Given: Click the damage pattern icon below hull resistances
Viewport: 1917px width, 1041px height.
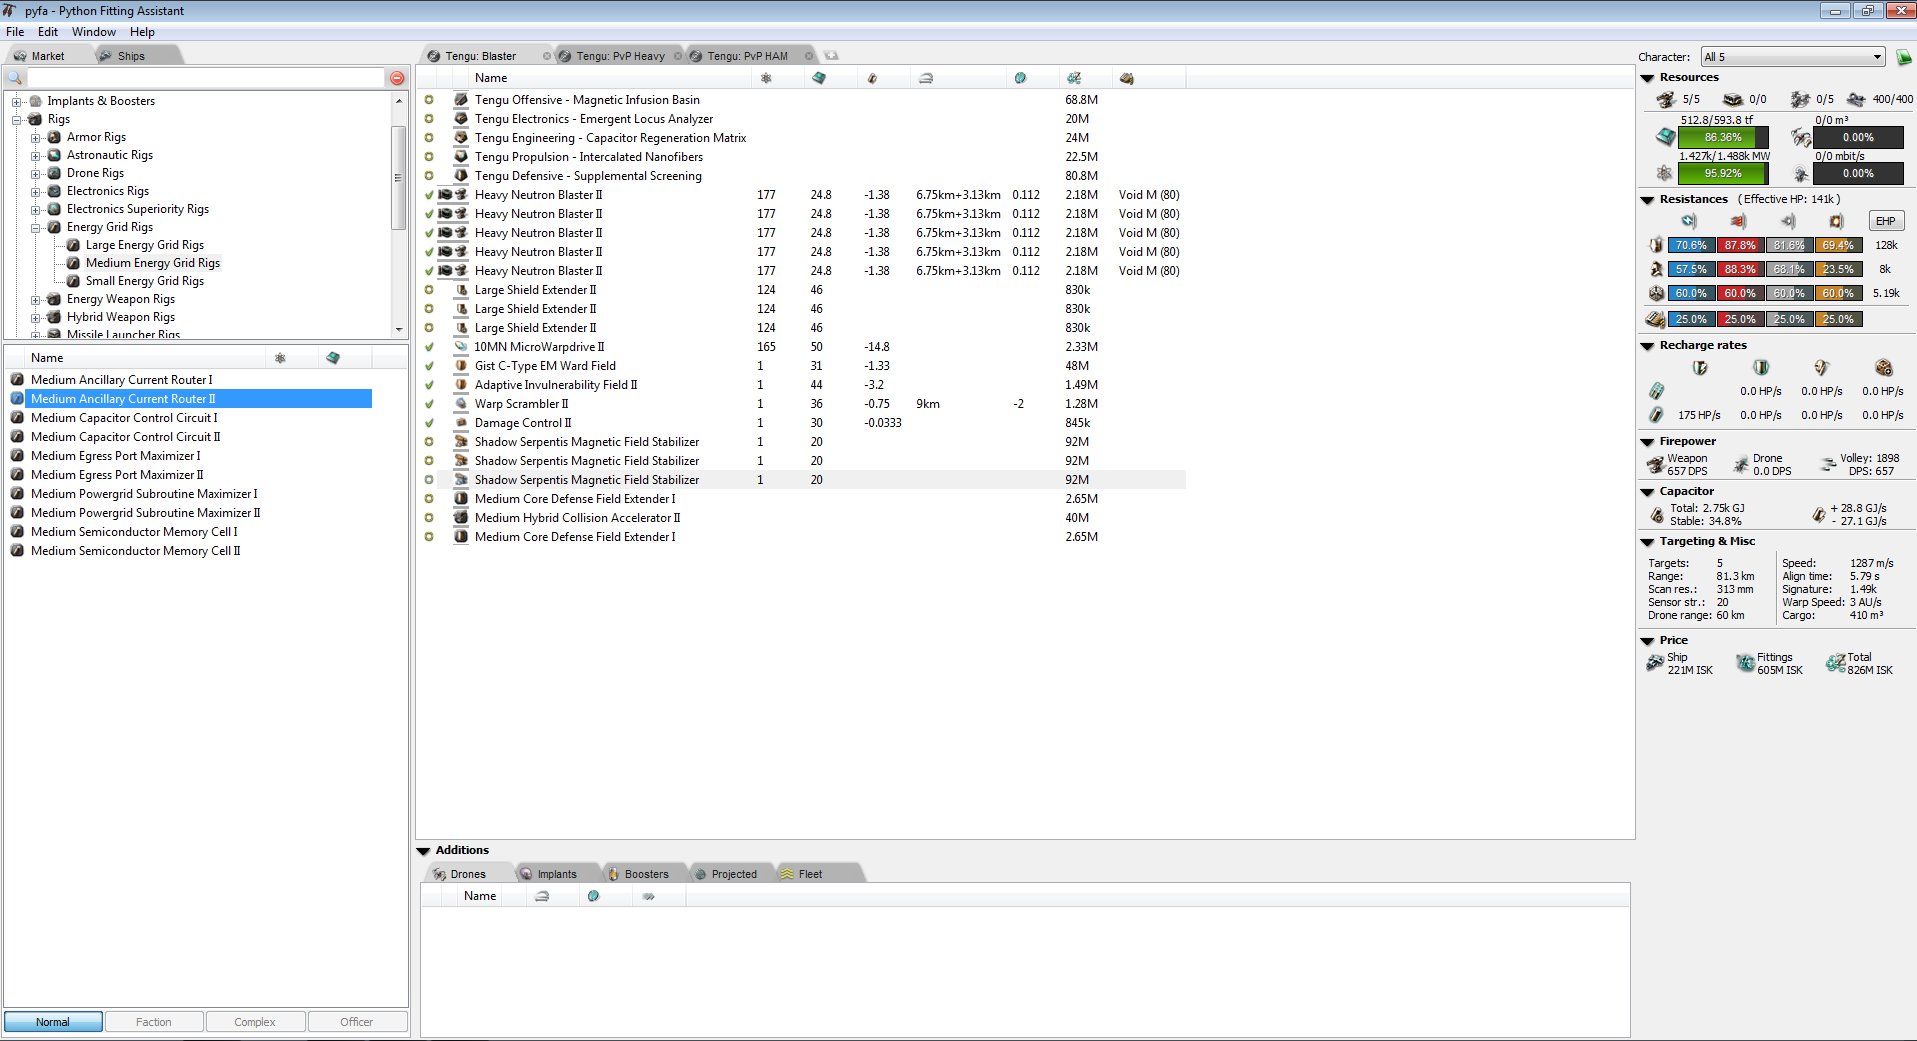Looking at the screenshot, I should click(1655, 319).
